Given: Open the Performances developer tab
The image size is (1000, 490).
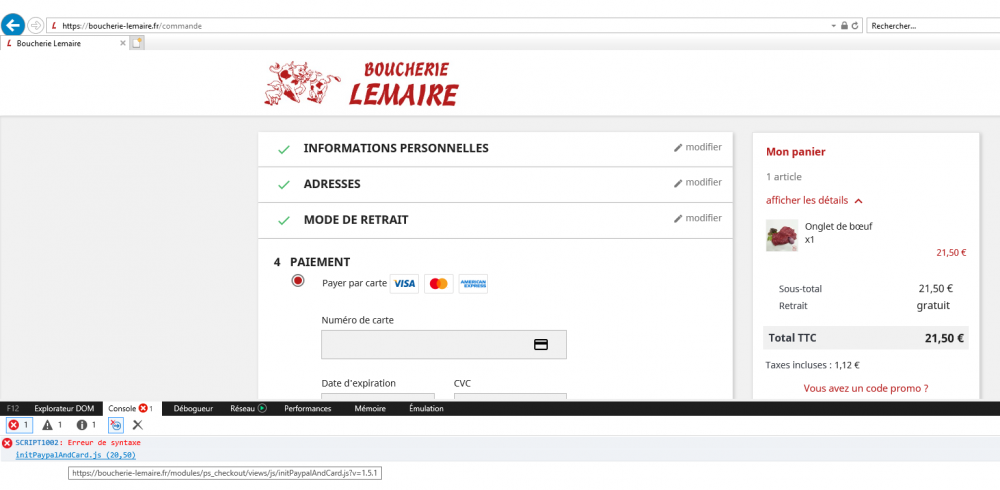Looking at the screenshot, I should (x=307, y=408).
